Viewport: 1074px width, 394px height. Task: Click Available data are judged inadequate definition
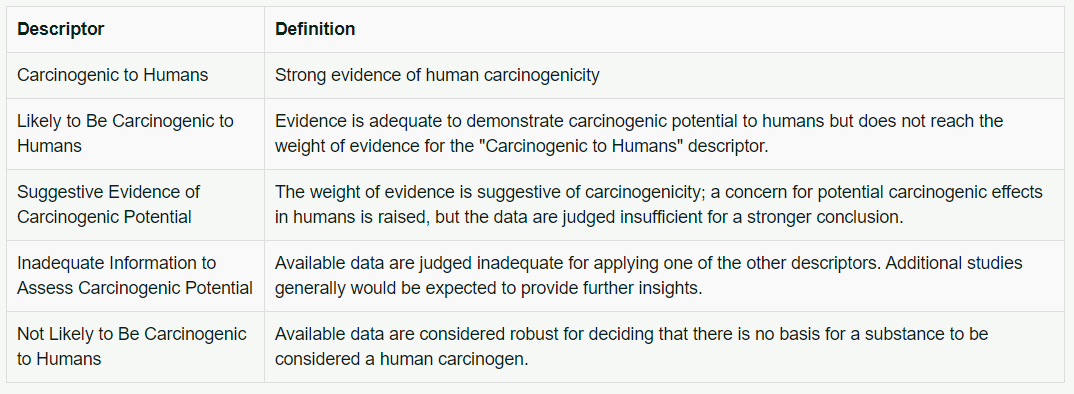(649, 275)
